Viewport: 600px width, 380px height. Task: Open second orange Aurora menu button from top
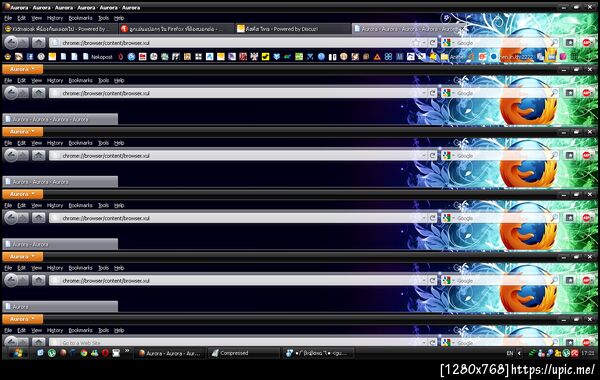[23, 132]
